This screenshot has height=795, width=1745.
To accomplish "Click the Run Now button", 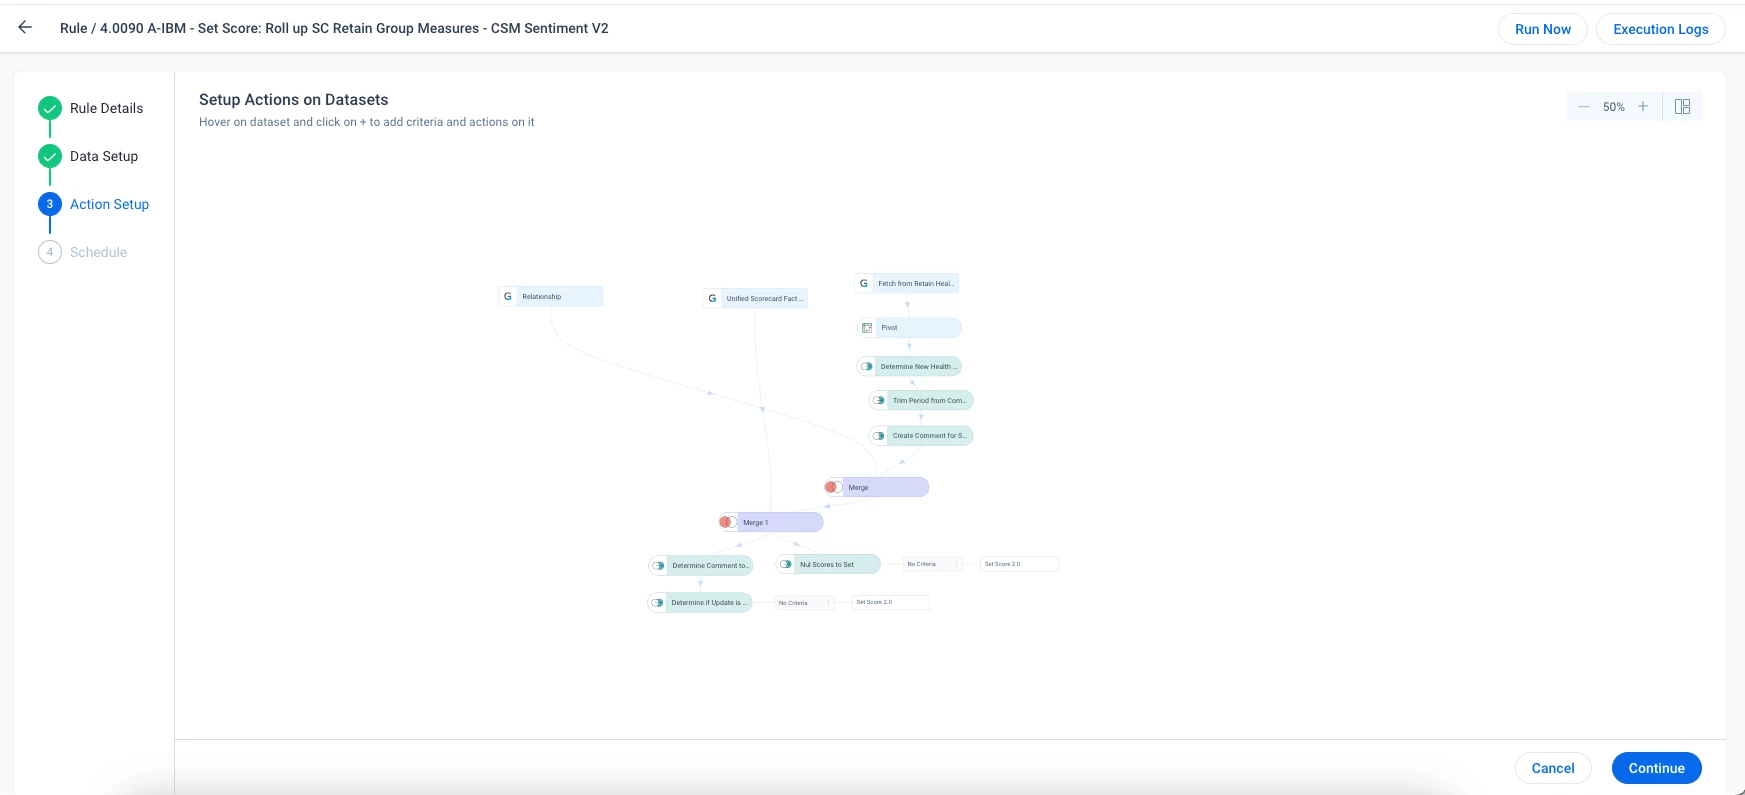I will click(x=1543, y=29).
